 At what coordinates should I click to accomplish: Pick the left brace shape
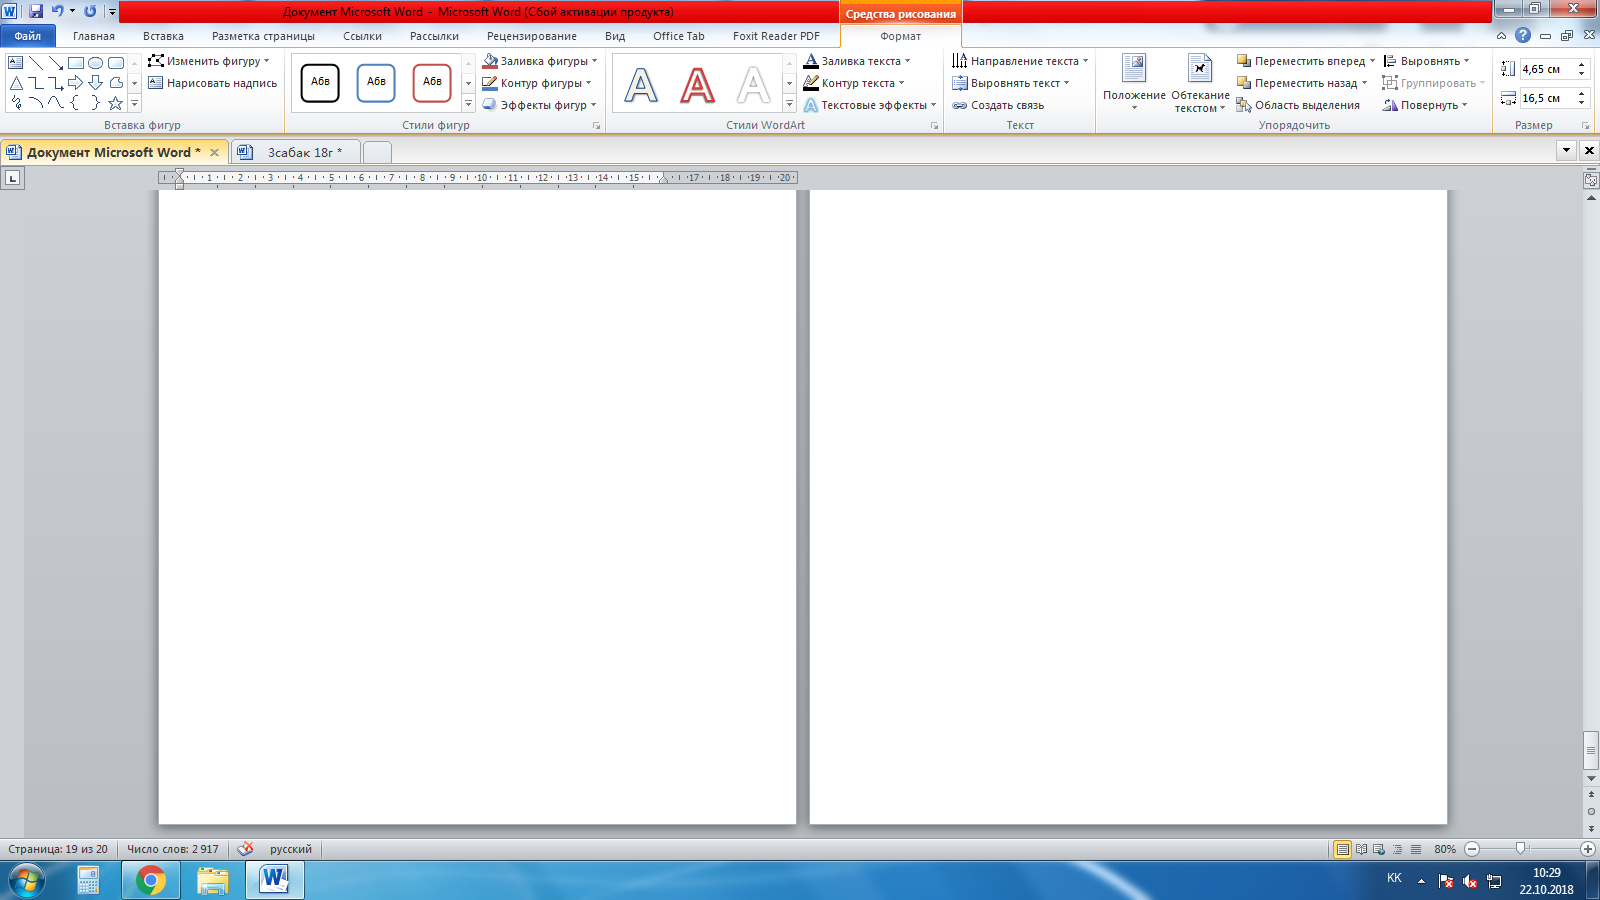[76, 103]
